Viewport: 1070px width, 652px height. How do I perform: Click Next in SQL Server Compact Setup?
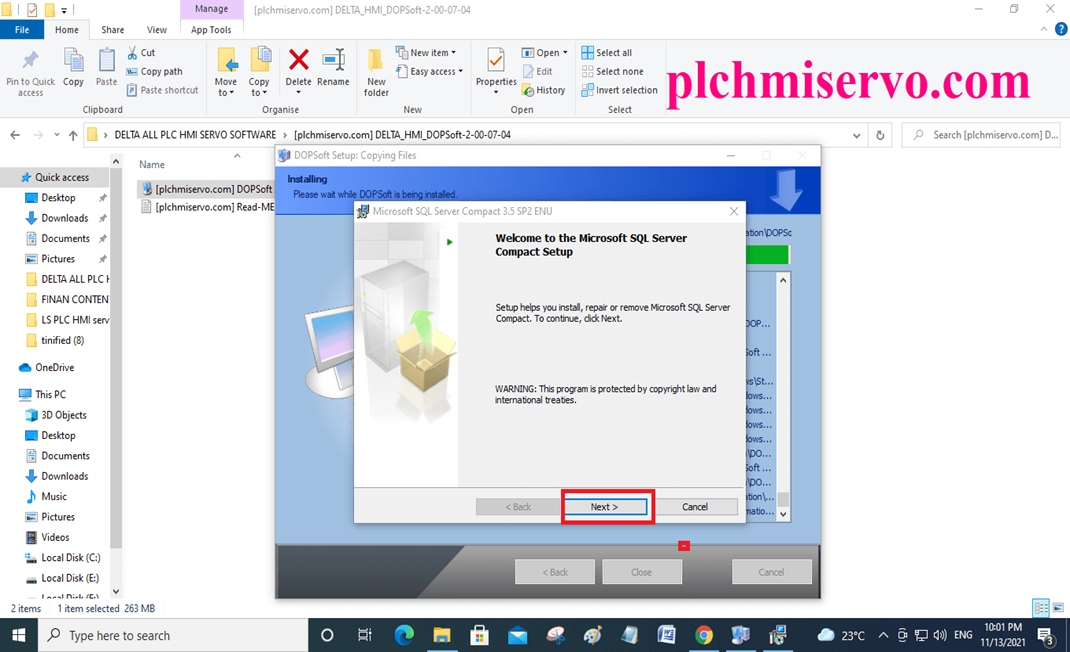pos(605,507)
